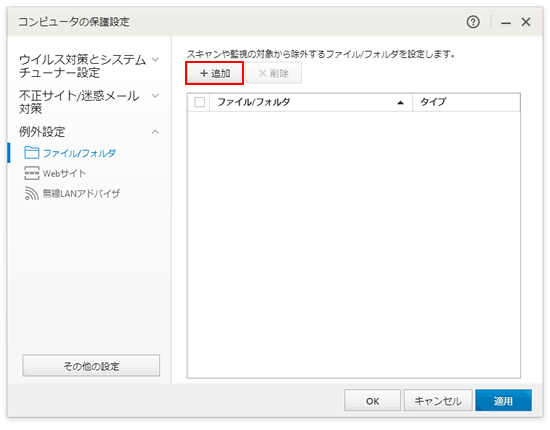The height and width of the screenshot is (430, 550).
Task: Expand 不正サイト/迷惑メール対策 section chevron
Action: pos(155,96)
